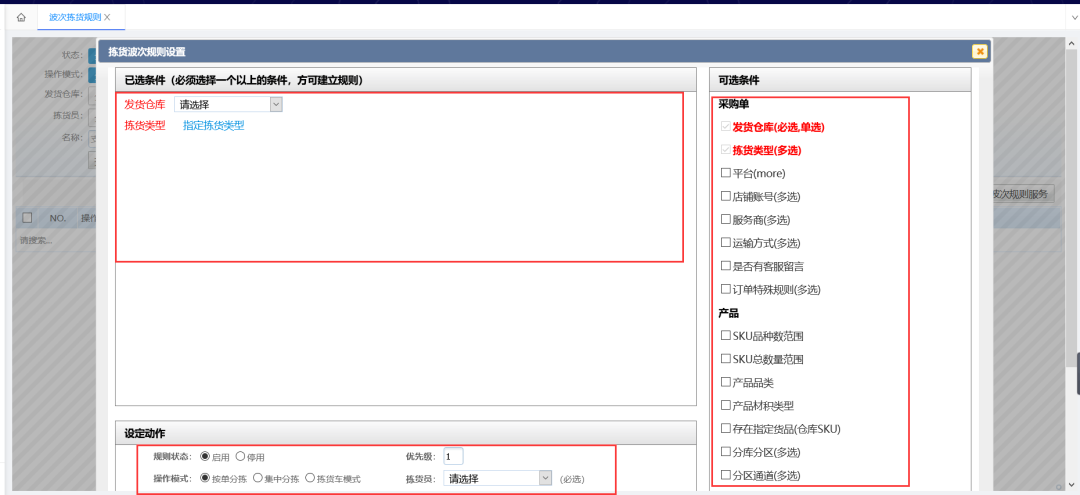
Task: Enable the 店铺账号(多选) checkbox
Action: tap(726, 196)
